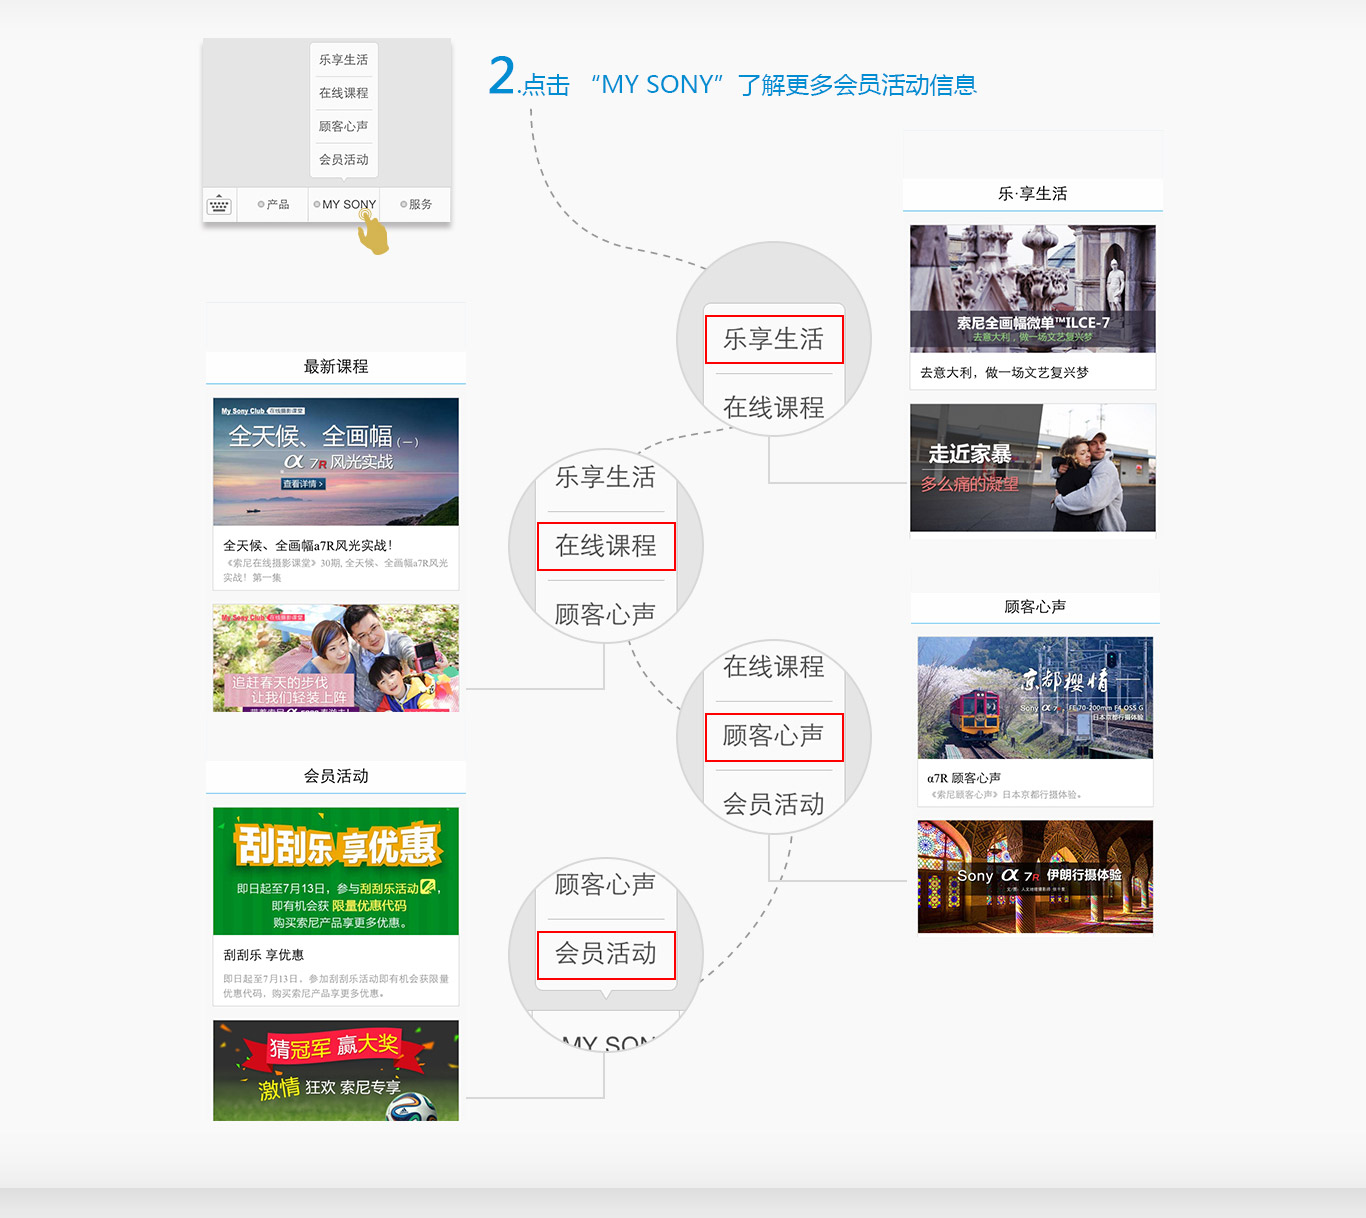The image size is (1366, 1218).
Task: Select 在线课程 in the phone popup menu
Action: [x=343, y=93]
